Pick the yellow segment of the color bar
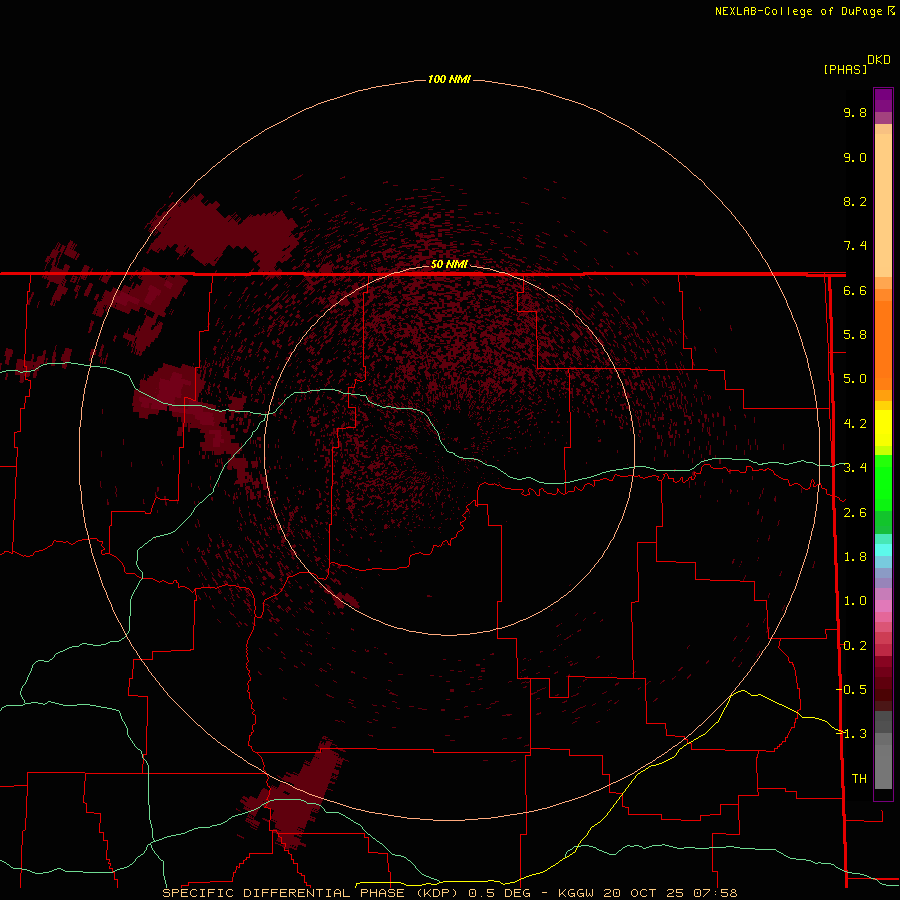 coord(883,428)
